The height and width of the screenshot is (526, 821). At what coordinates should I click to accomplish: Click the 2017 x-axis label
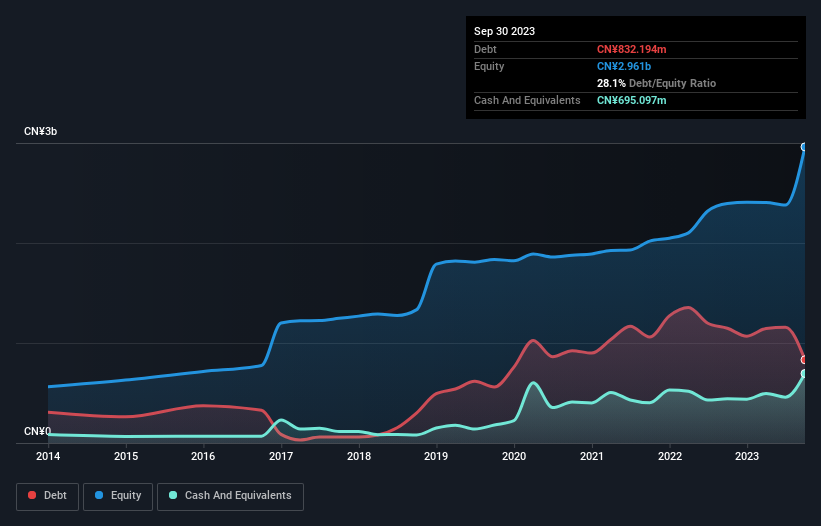click(x=281, y=456)
